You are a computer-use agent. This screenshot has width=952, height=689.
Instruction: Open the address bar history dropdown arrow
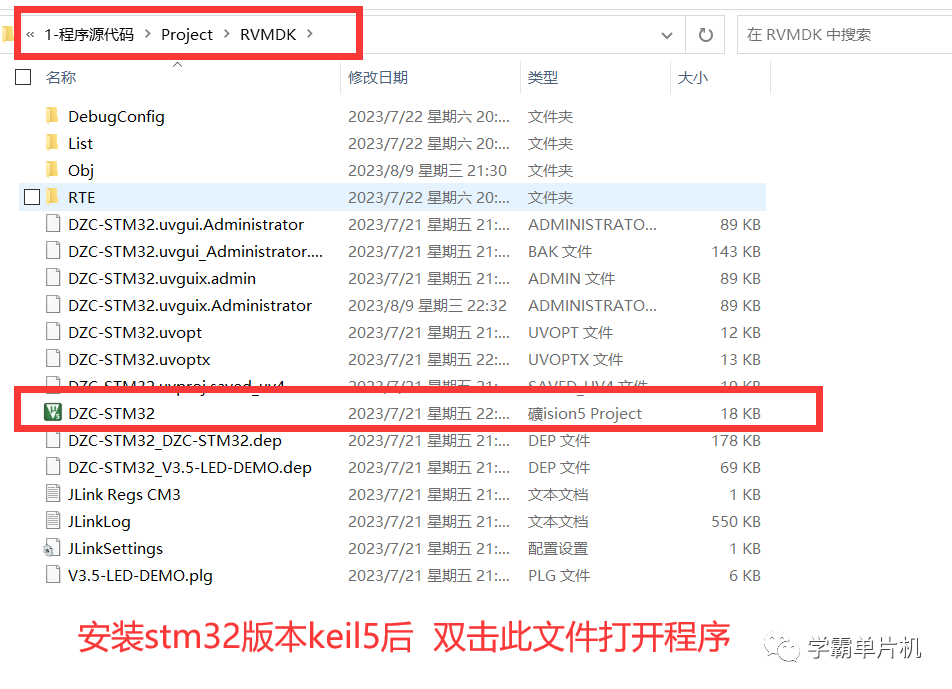(x=667, y=35)
